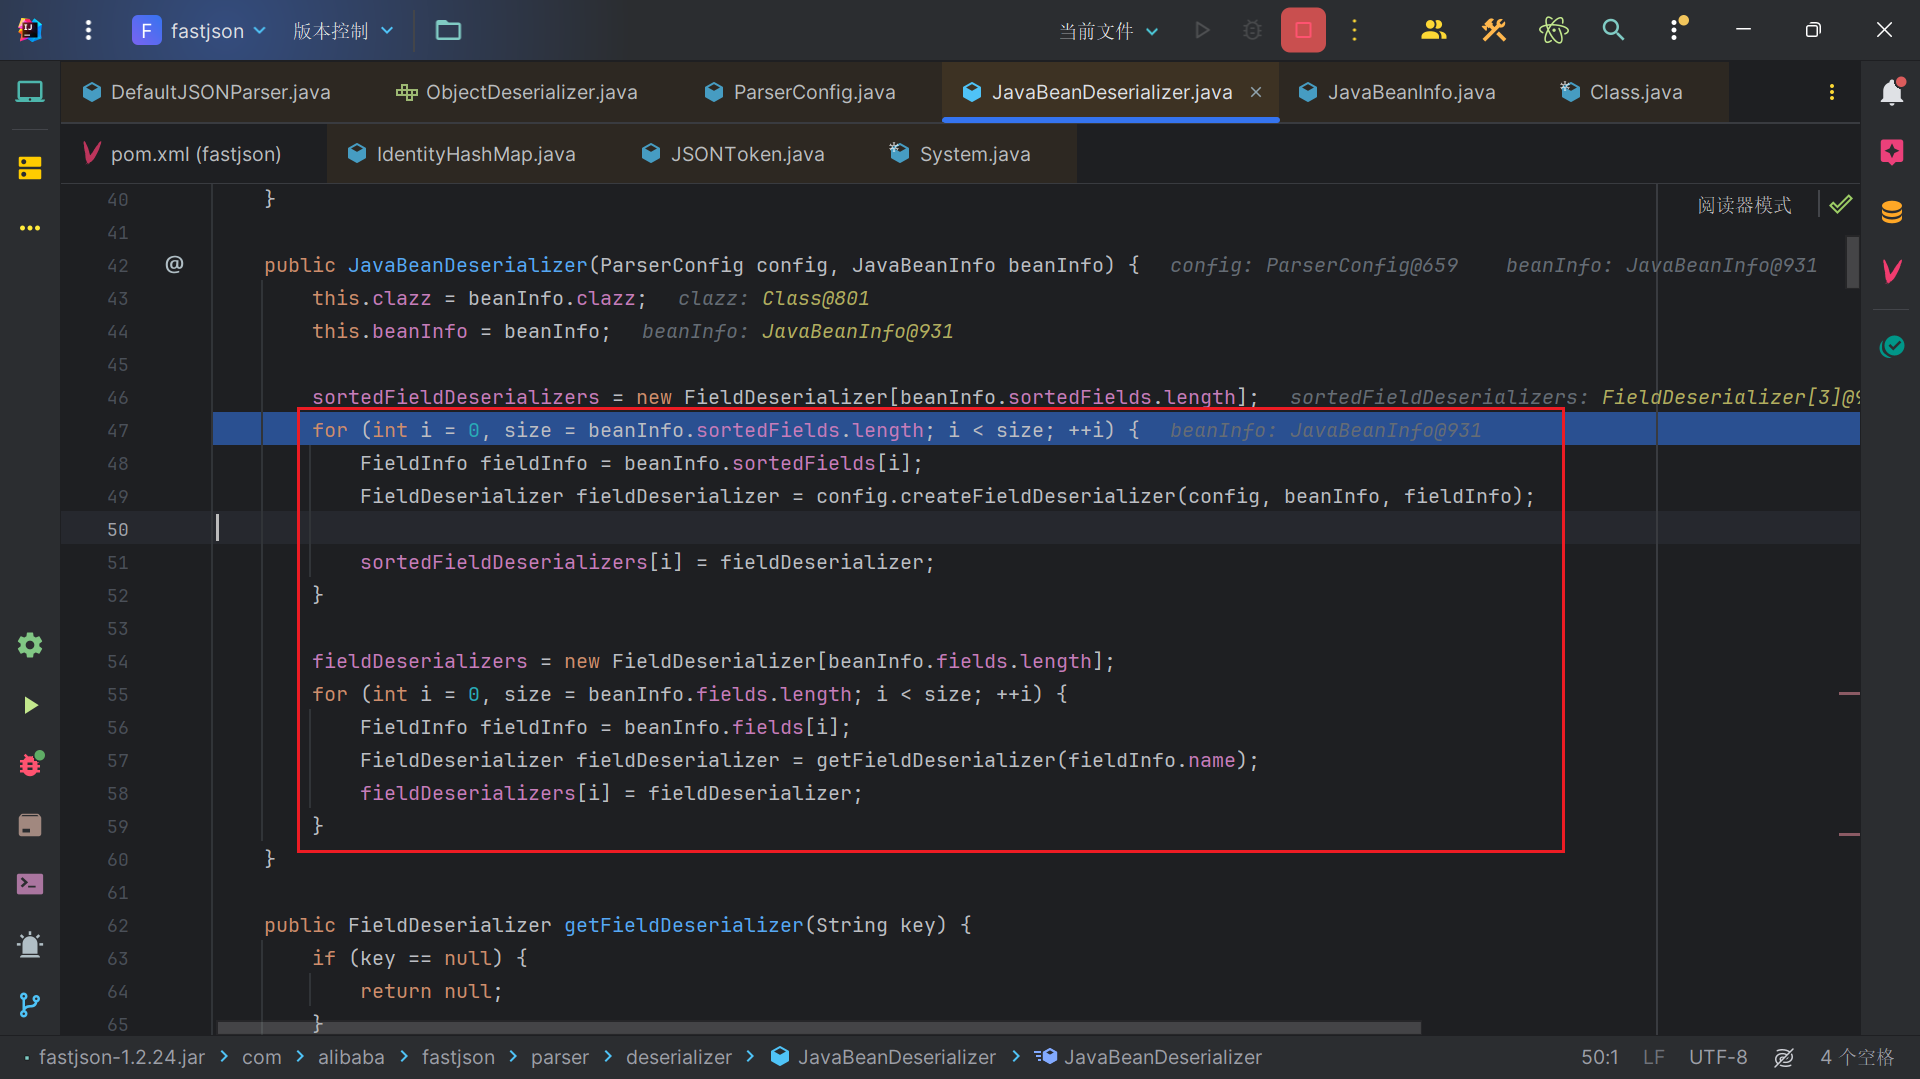Click the horizontal scrollbar in the editor
This screenshot has height=1079, width=1920.
[819, 1027]
